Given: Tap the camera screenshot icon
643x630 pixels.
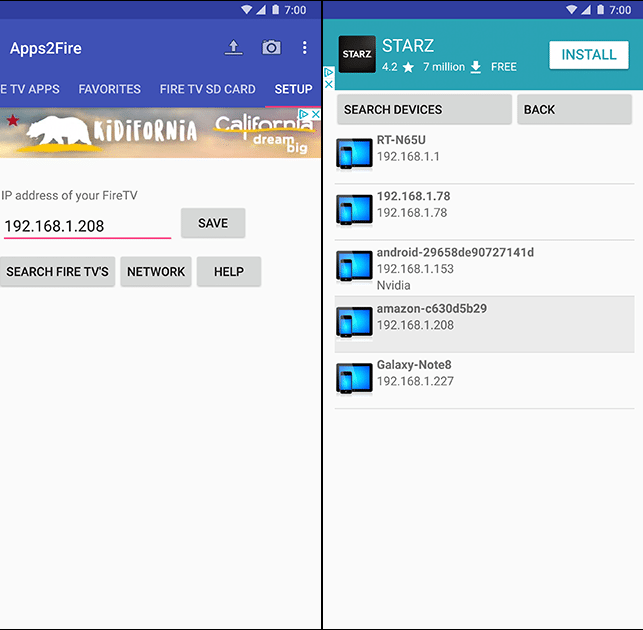Looking at the screenshot, I should (271, 48).
